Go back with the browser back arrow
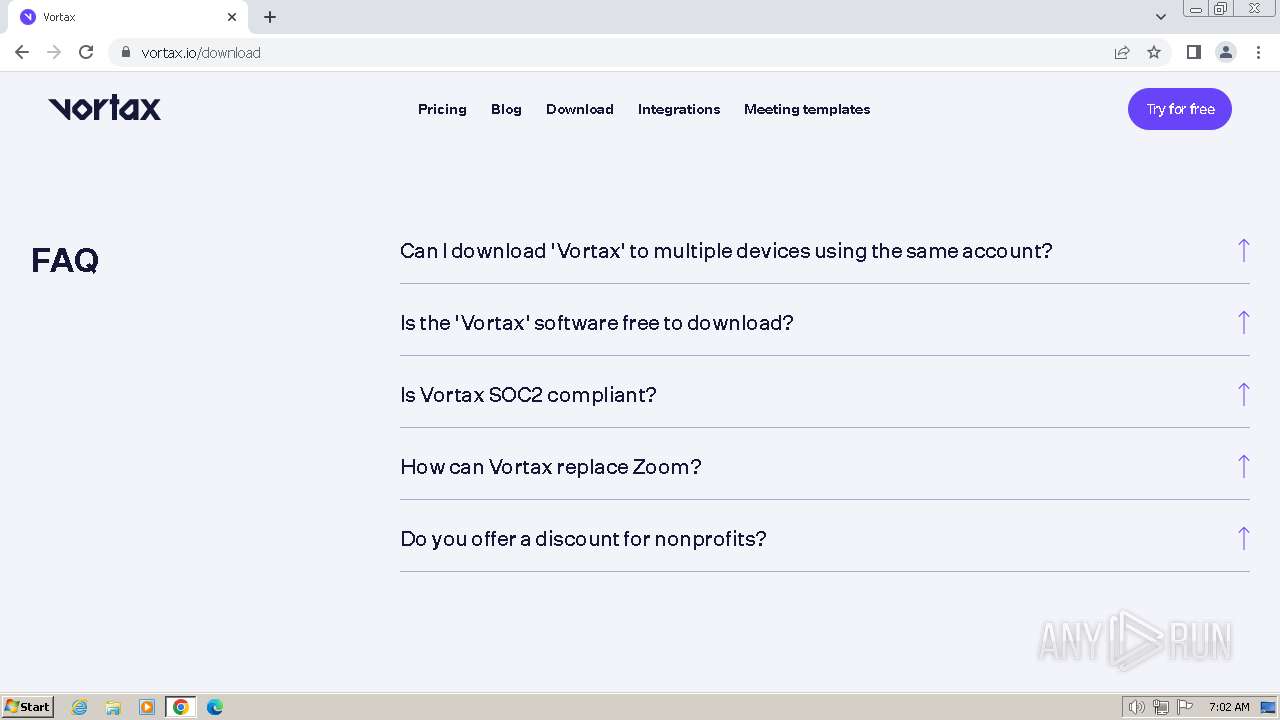This screenshot has width=1280, height=720. point(22,52)
